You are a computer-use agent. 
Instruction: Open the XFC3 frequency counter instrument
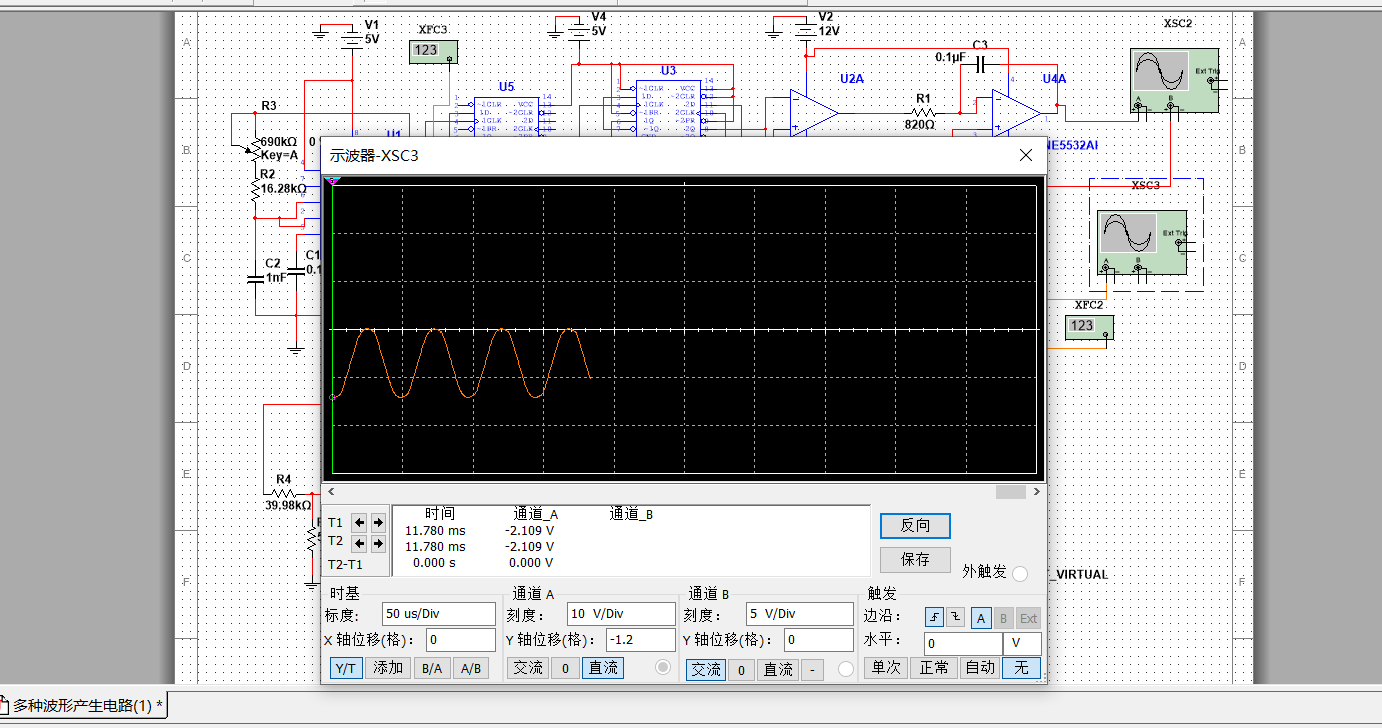click(x=433, y=49)
